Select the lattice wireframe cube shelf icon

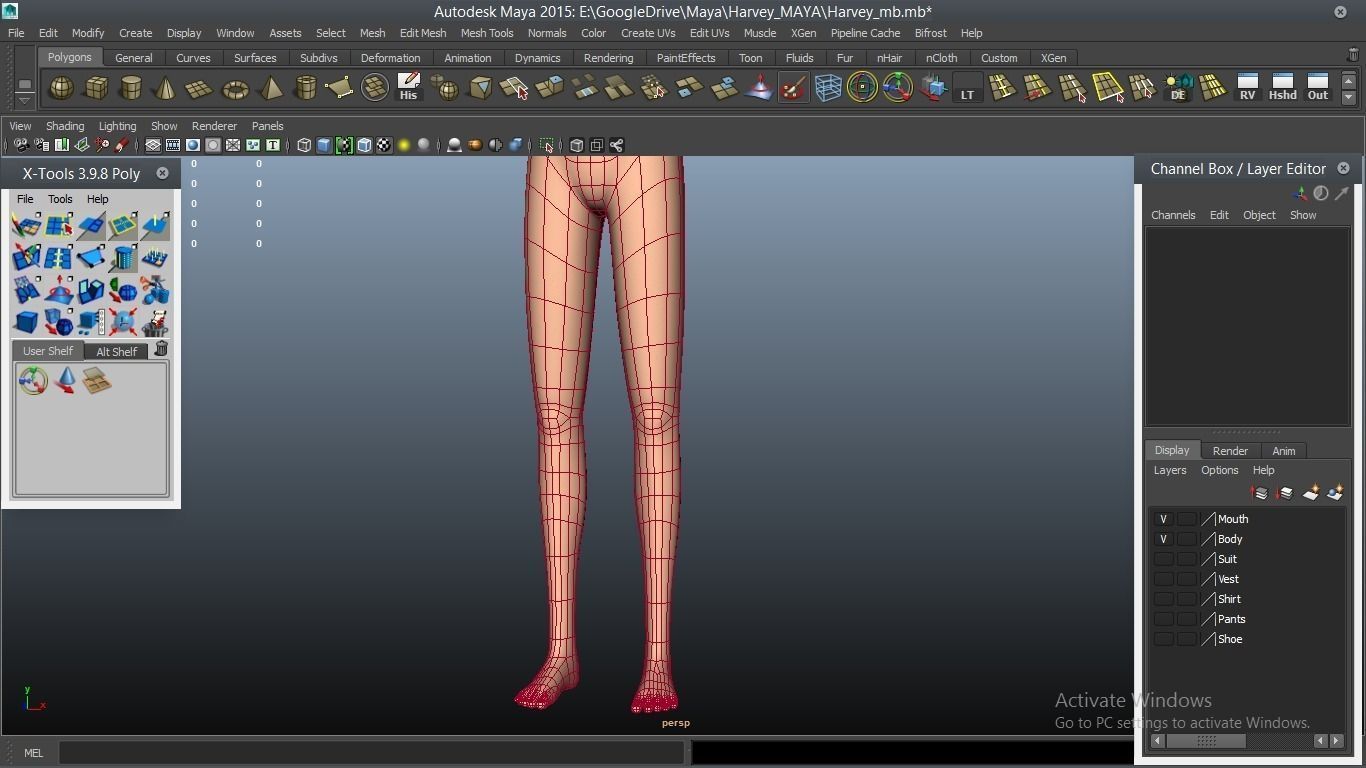point(828,88)
